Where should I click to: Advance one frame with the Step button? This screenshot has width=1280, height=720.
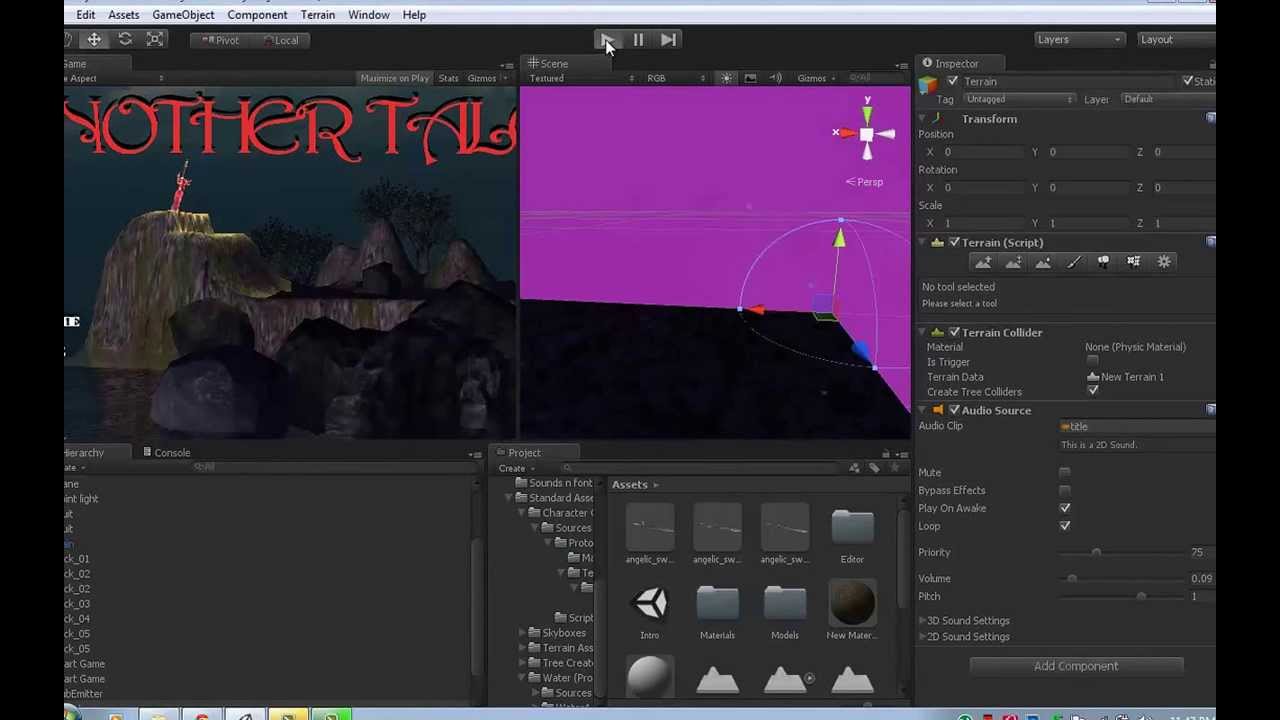coord(668,40)
